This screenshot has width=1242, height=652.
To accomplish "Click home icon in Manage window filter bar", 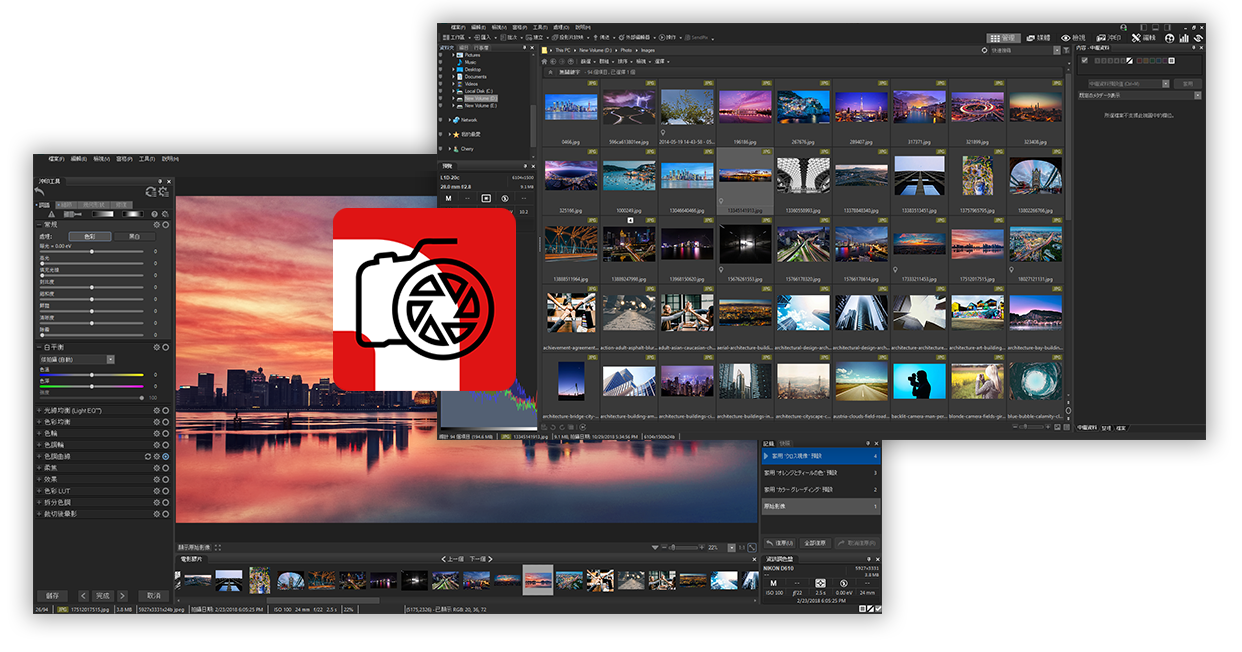I will click(545, 61).
